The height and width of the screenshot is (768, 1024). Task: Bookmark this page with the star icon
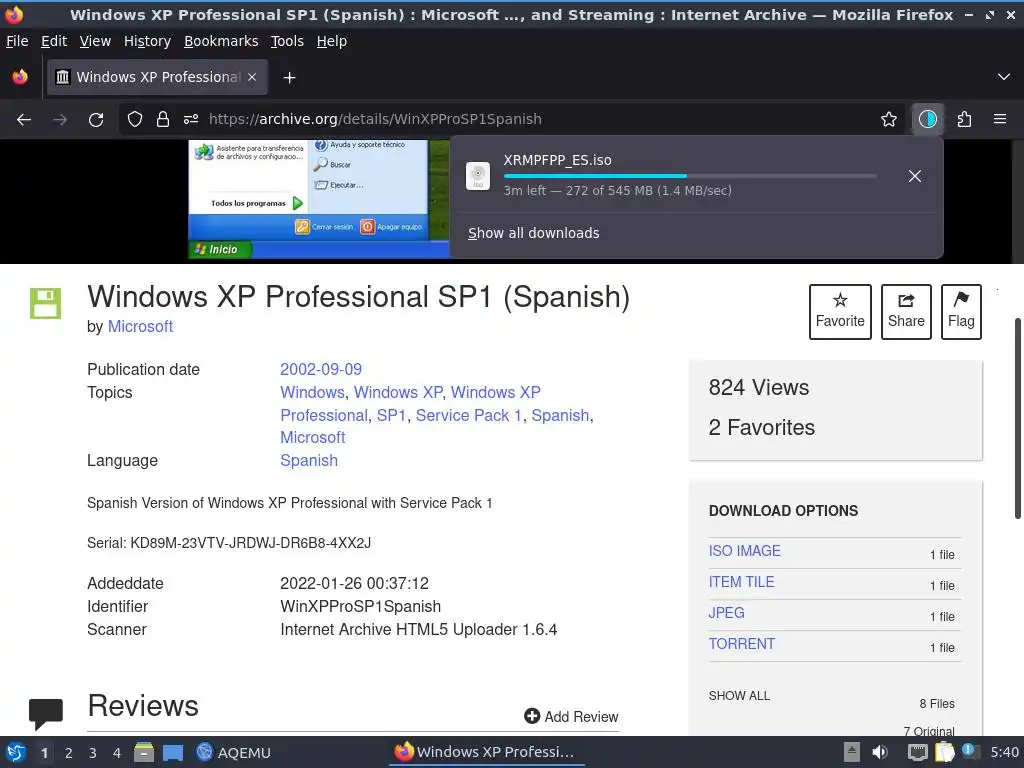(889, 119)
